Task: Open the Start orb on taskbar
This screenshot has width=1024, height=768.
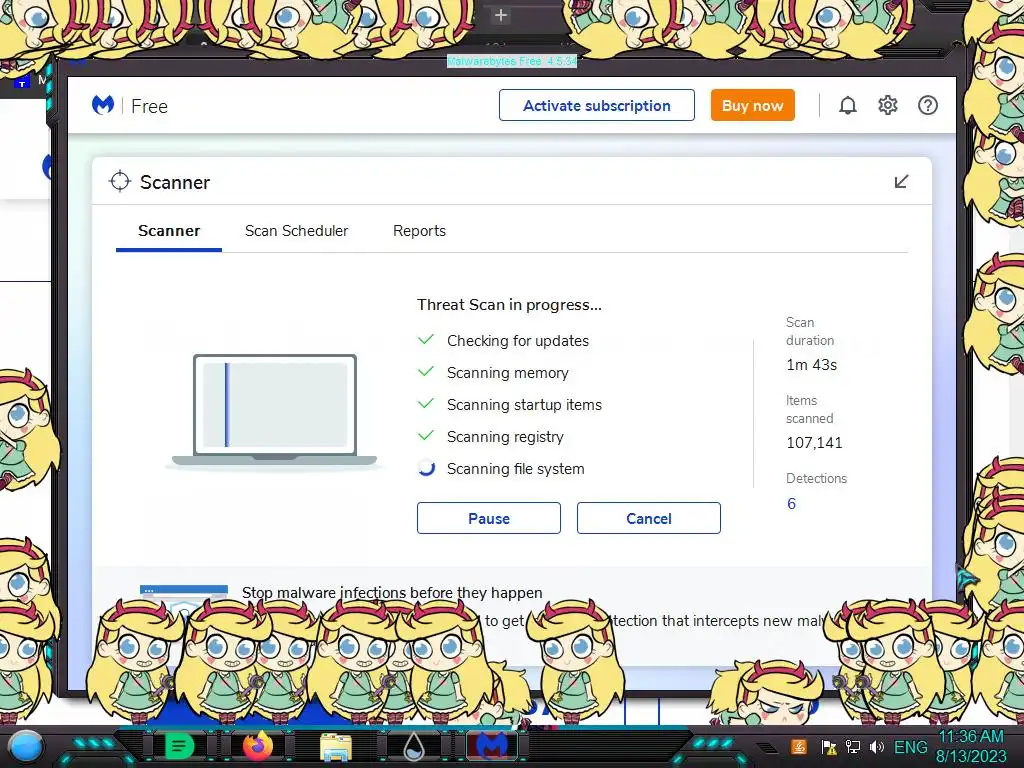Action: tap(26, 746)
